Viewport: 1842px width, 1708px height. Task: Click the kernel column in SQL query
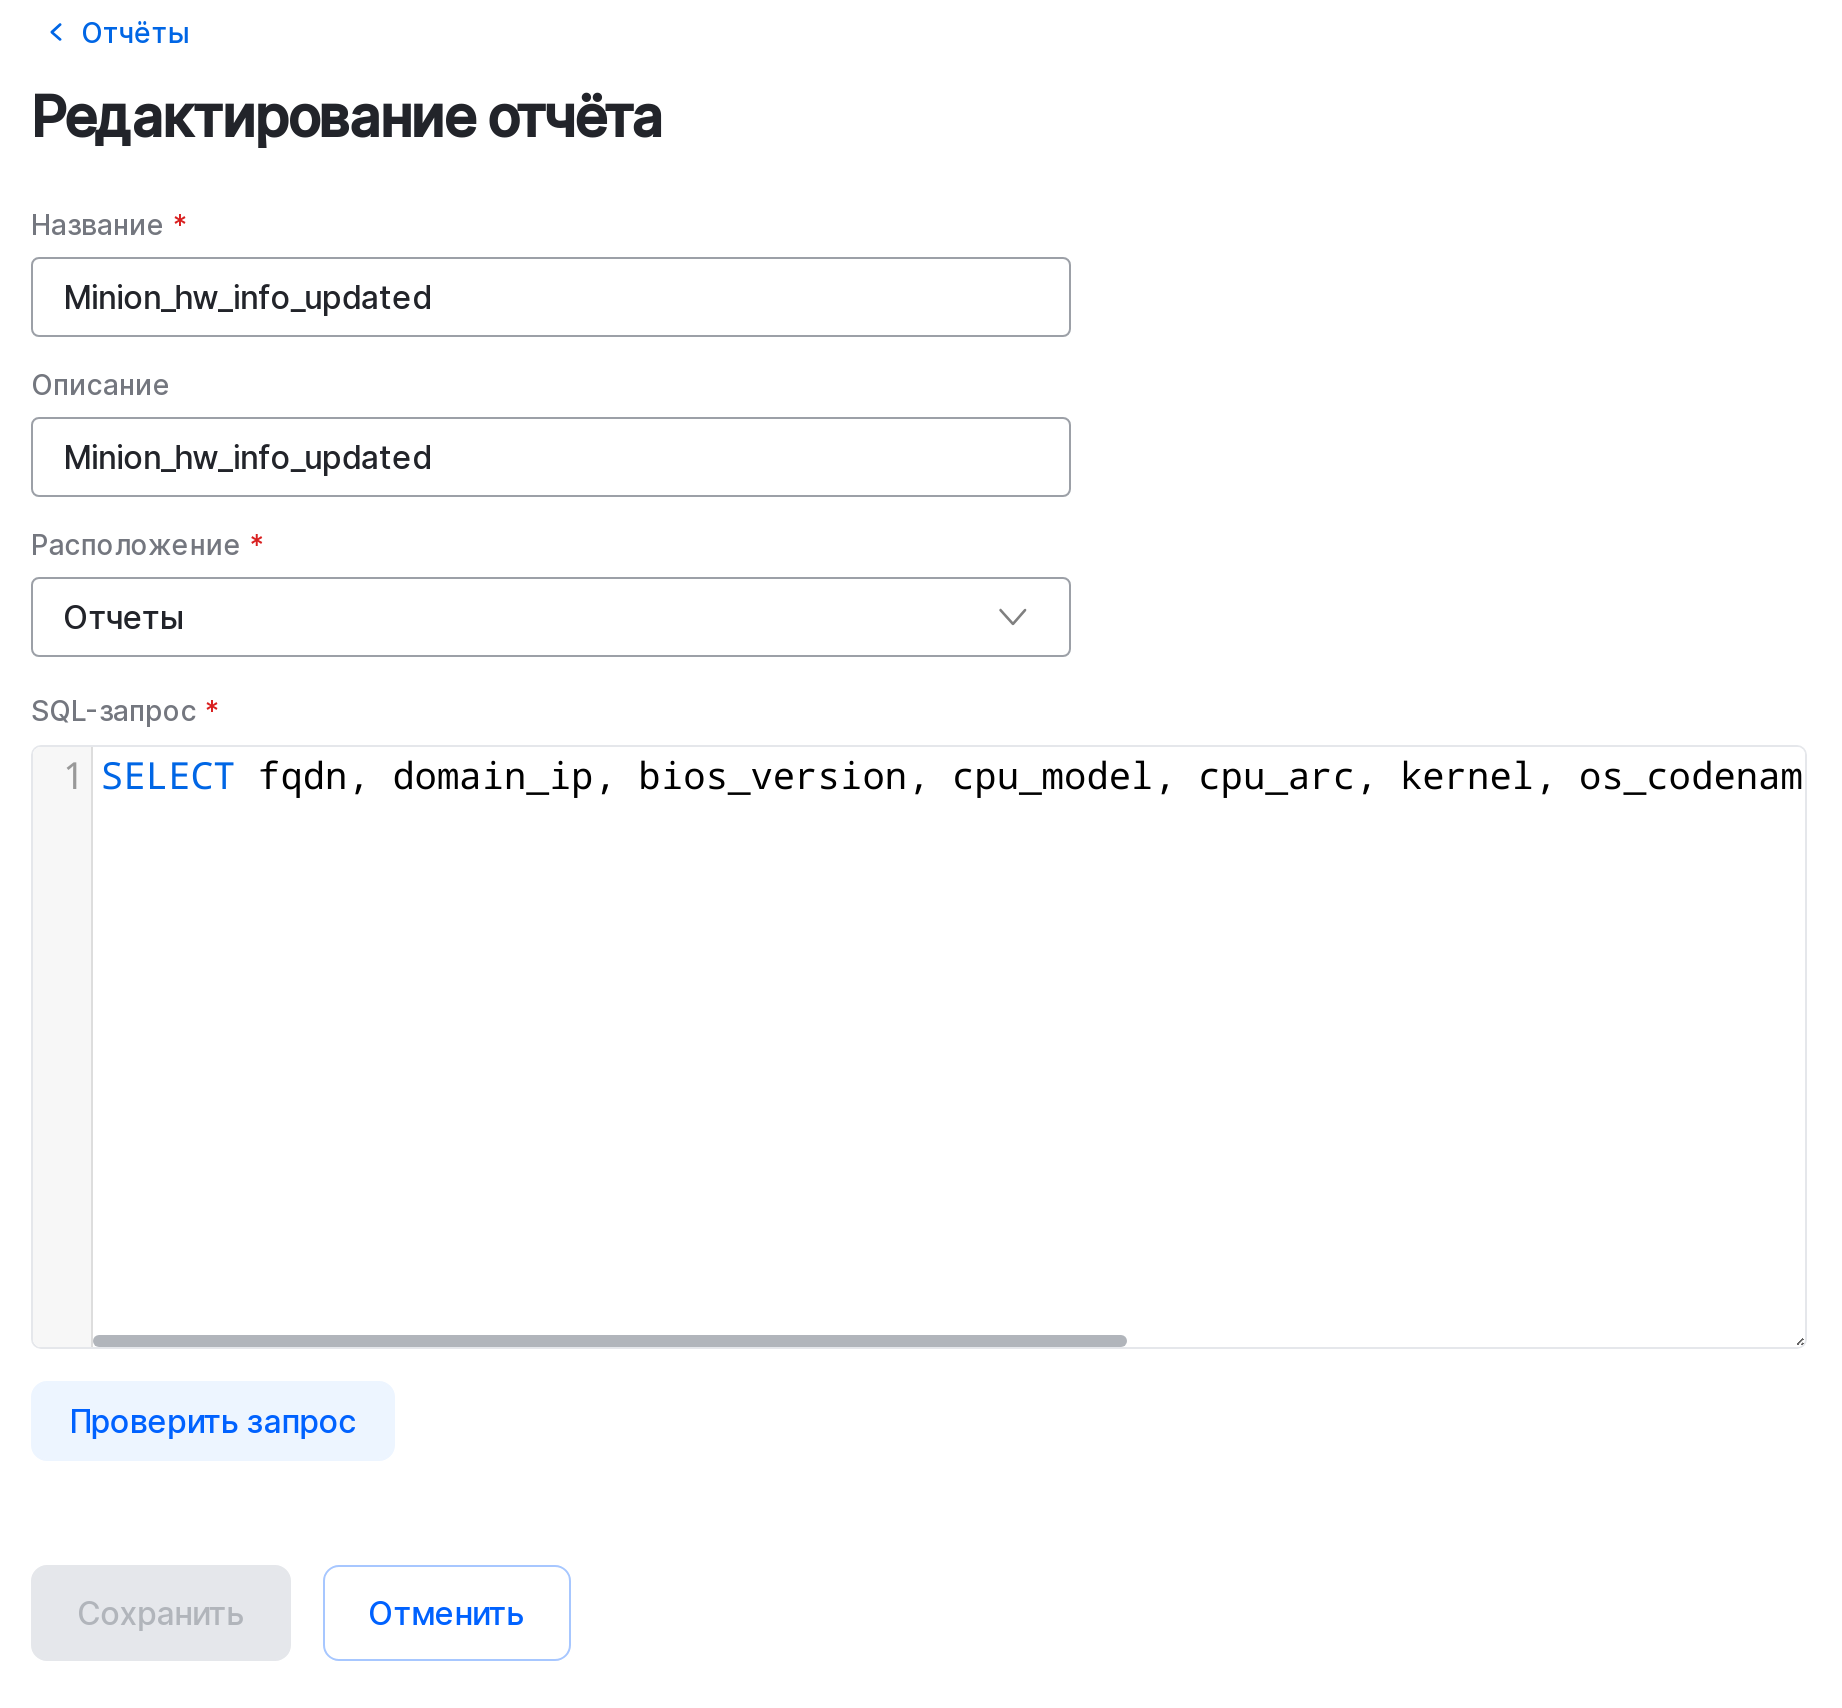(x=1465, y=777)
